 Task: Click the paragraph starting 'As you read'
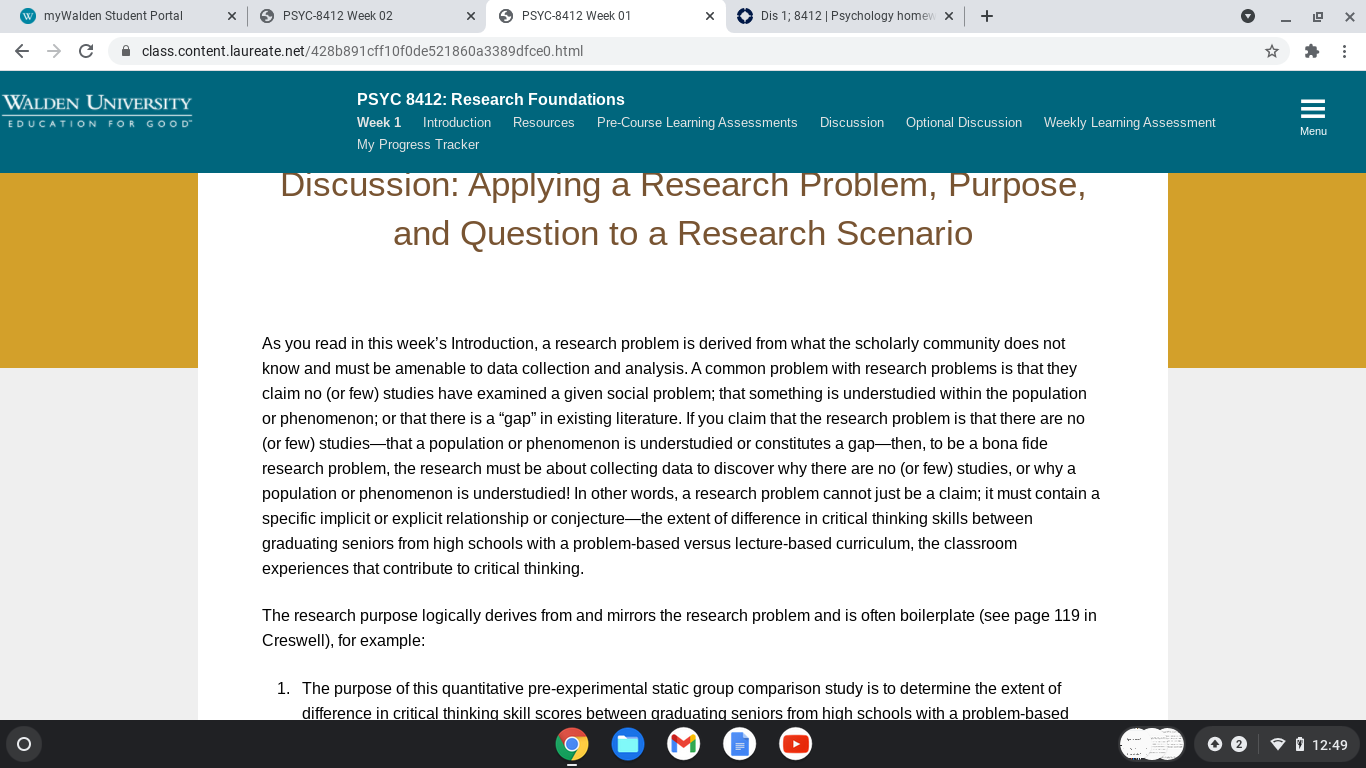(681, 456)
